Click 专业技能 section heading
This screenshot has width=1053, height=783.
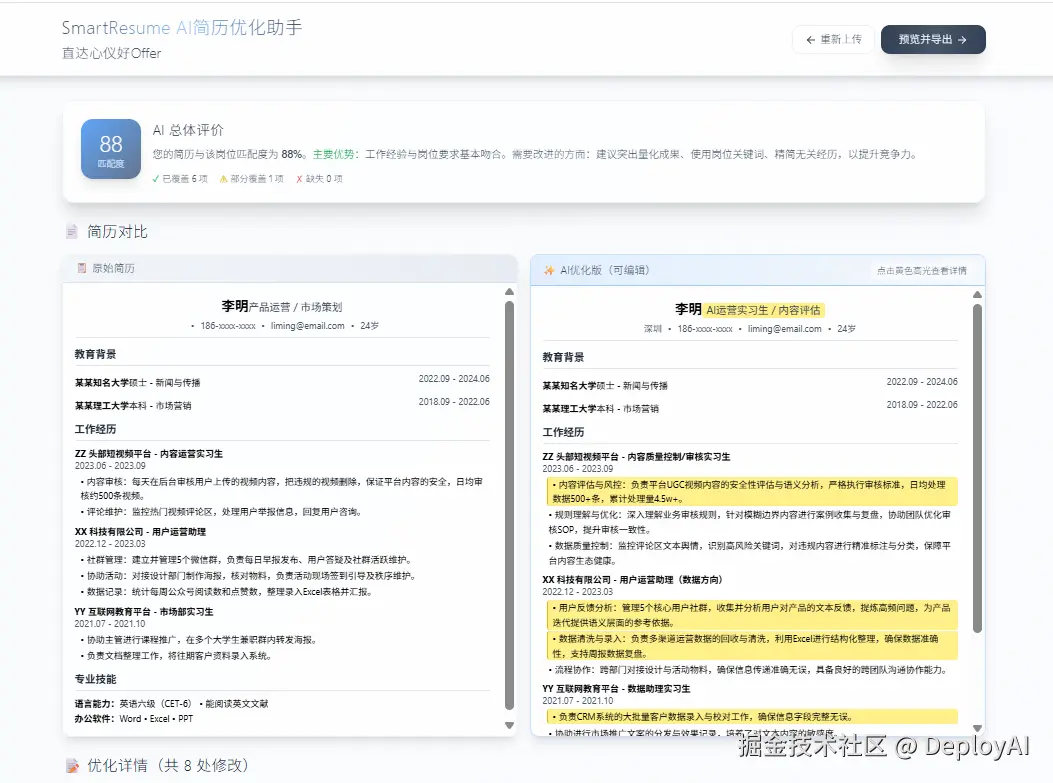coord(95,679)
